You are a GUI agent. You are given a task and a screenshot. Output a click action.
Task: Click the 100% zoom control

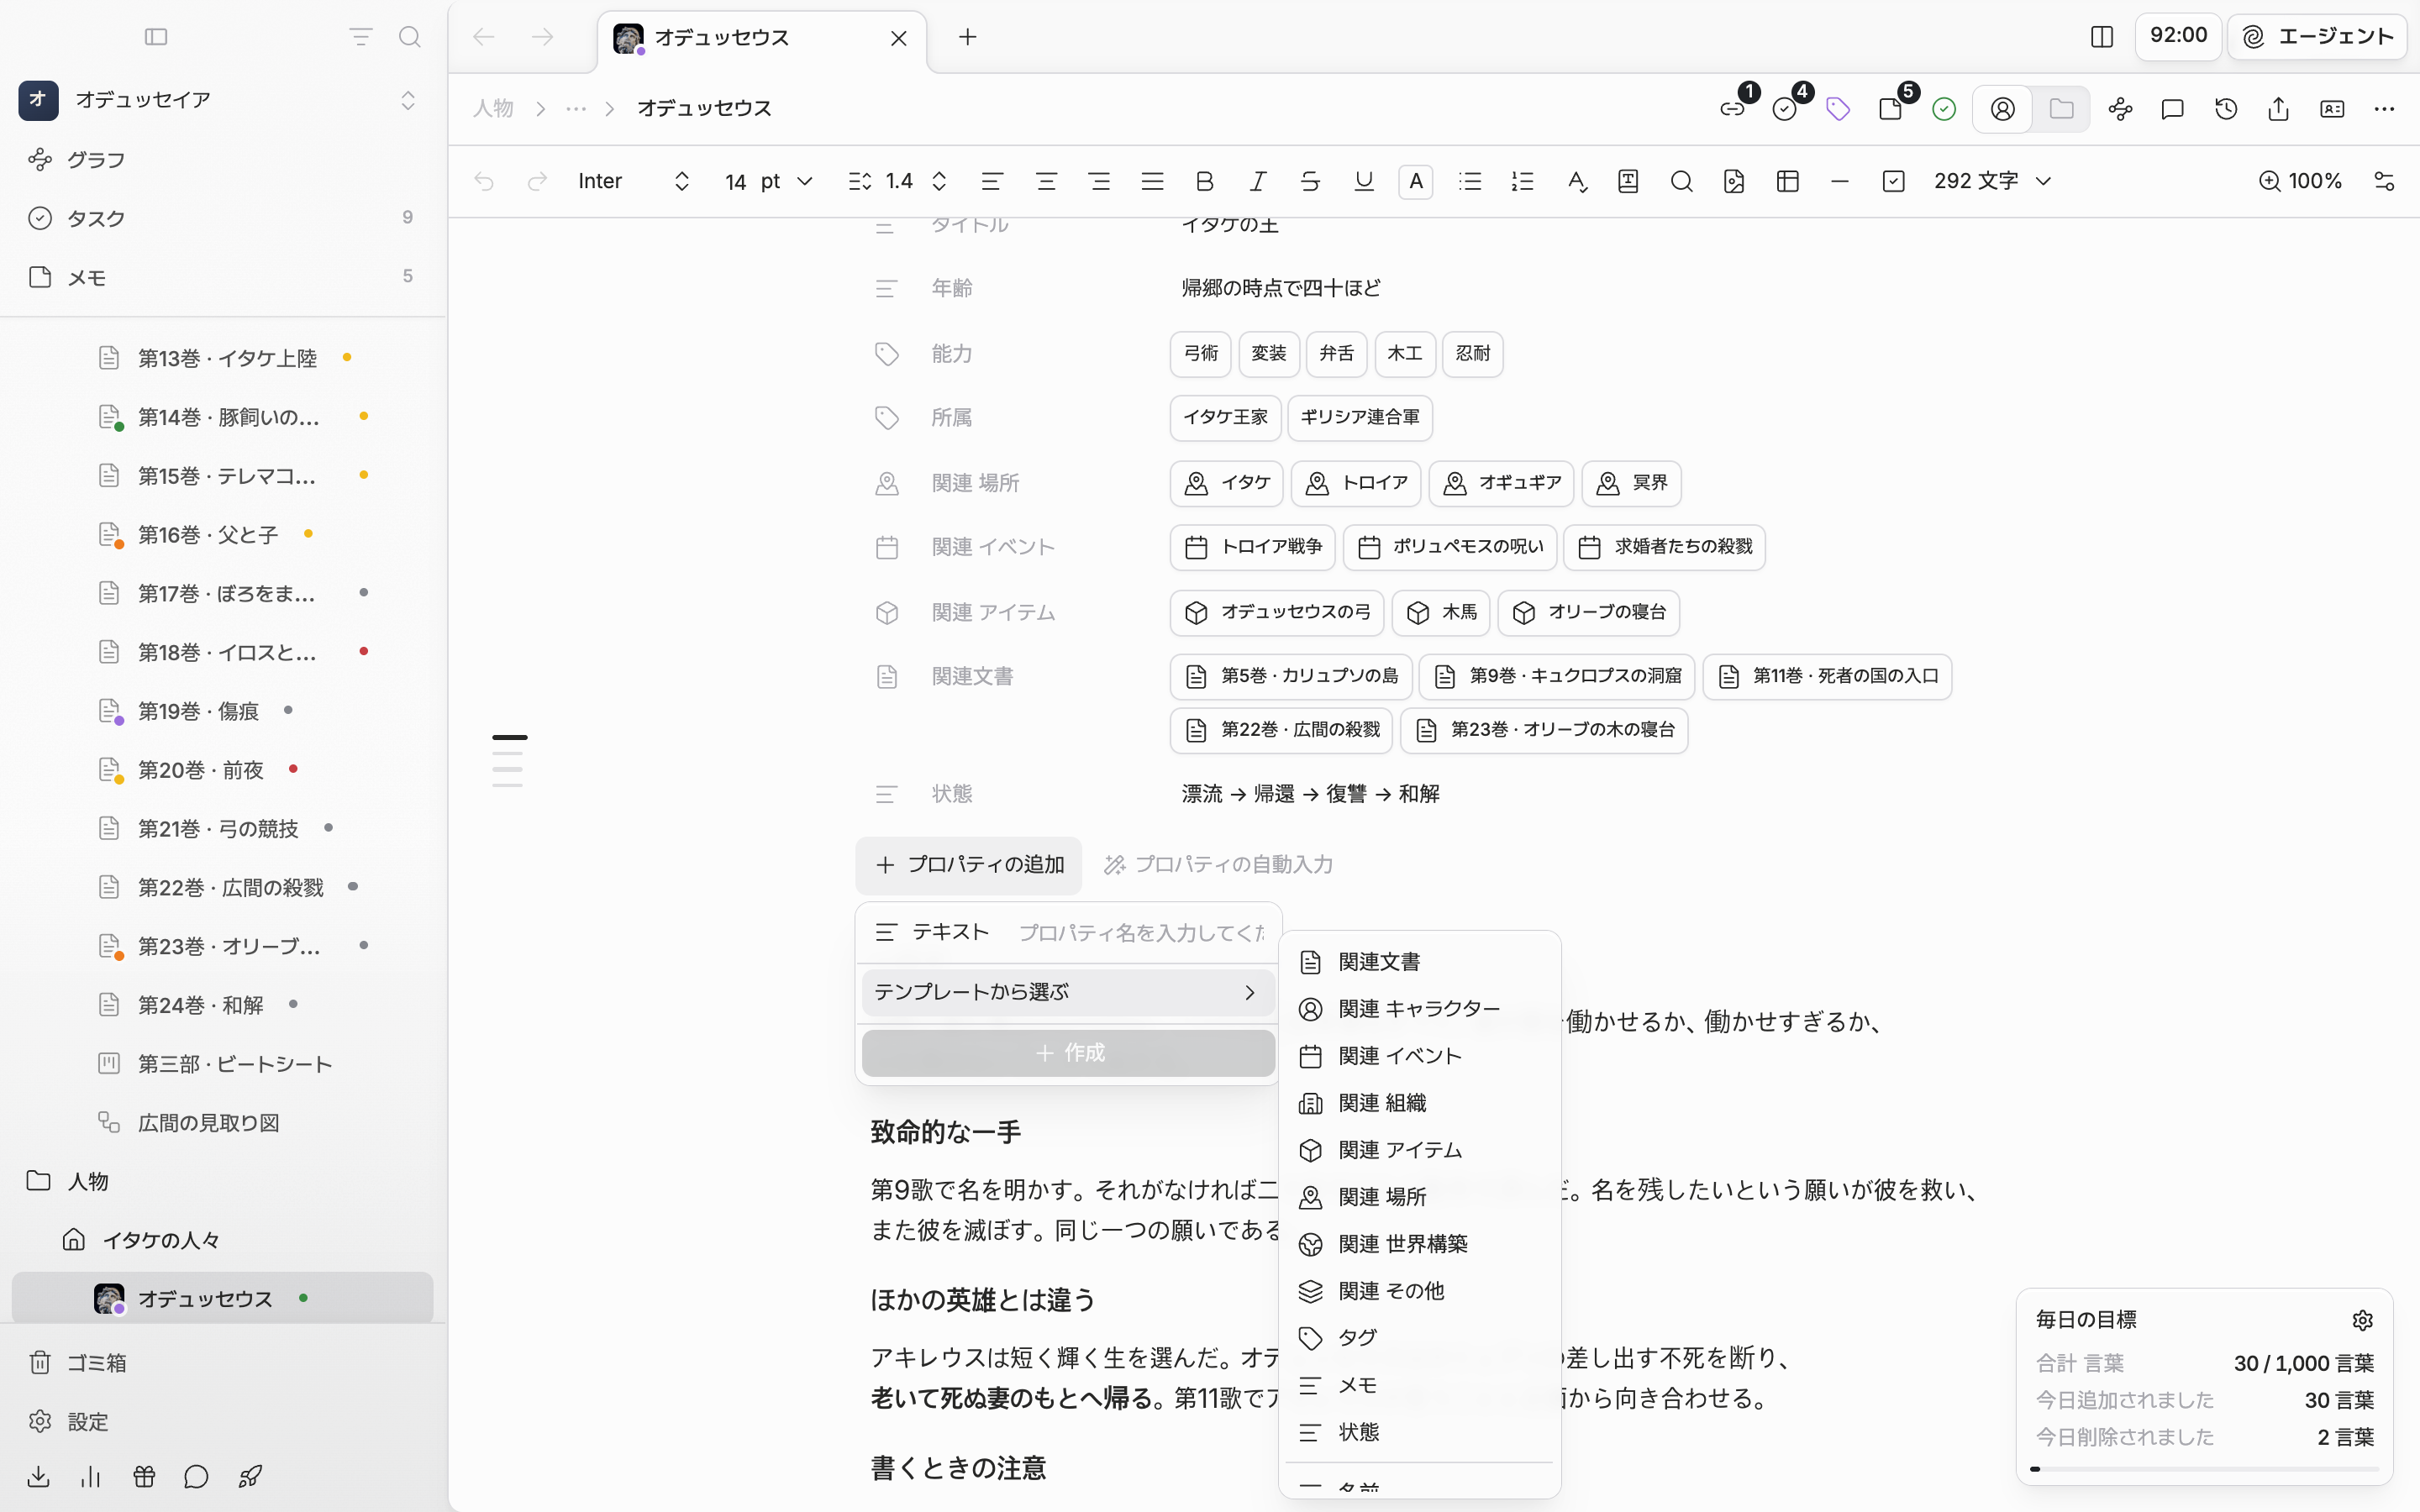click(x=2300, y=181)
